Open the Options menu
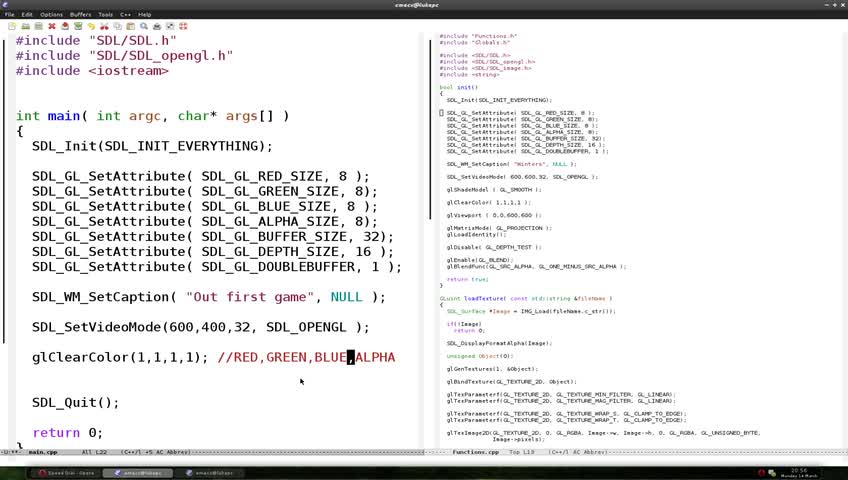Screen dimensions: 848x480 (x=51, y=15)
